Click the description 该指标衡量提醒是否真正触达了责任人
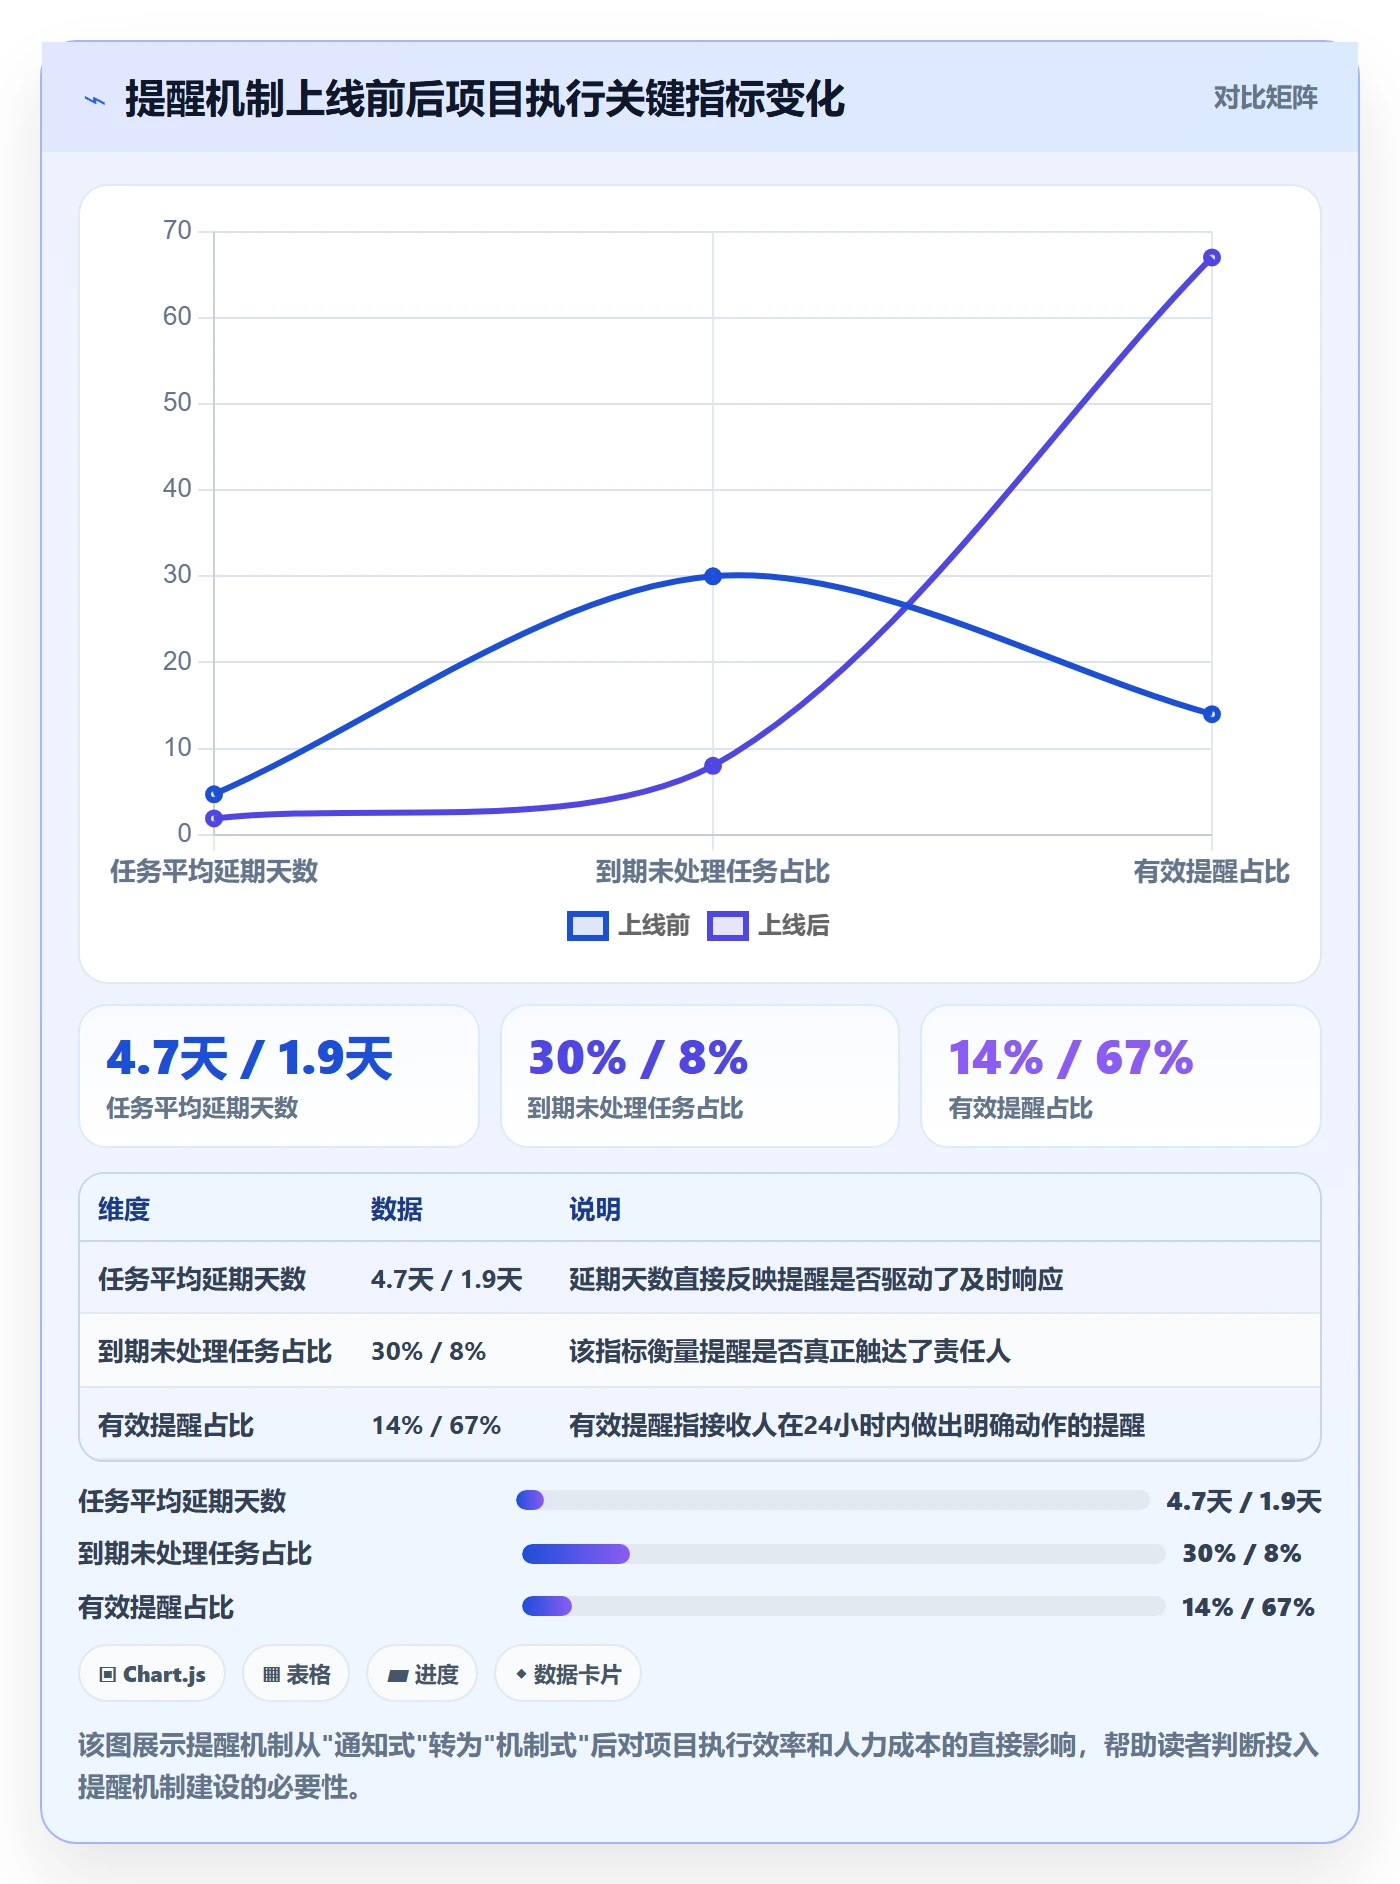1400x1884 pixels. point(790,1352)
